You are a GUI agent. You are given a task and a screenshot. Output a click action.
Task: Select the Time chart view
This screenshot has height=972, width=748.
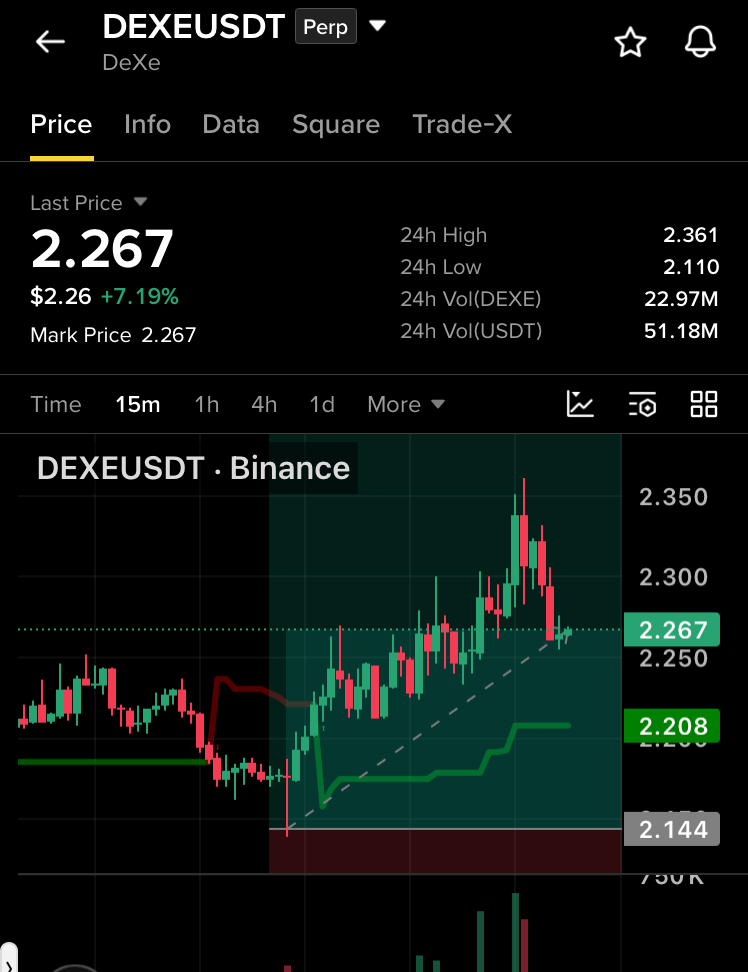point(56,405)
